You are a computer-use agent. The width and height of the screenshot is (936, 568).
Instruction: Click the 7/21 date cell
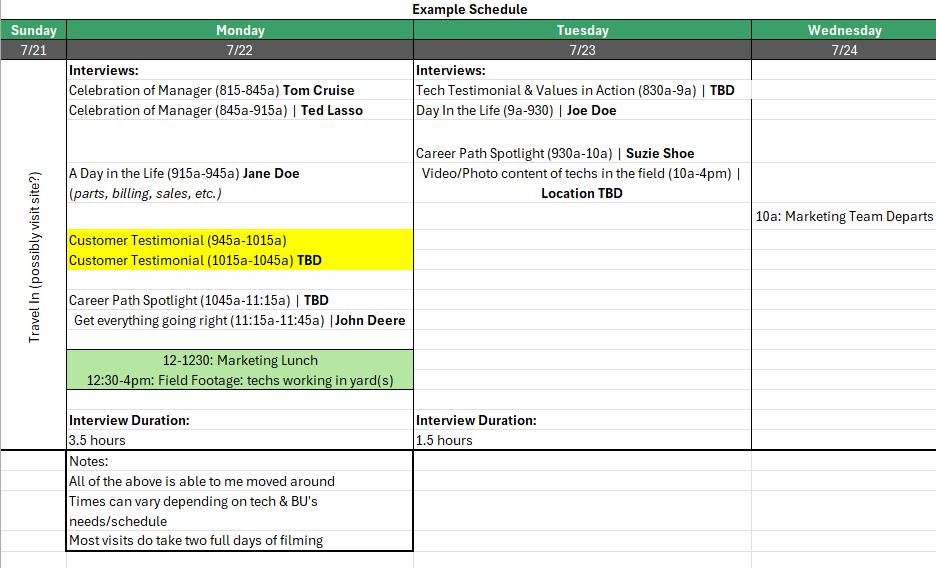pos(33,50)
